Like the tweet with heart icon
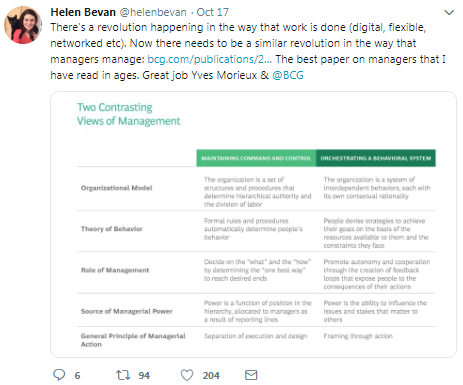This screenshot has height=385, width=463. (187, 375)
